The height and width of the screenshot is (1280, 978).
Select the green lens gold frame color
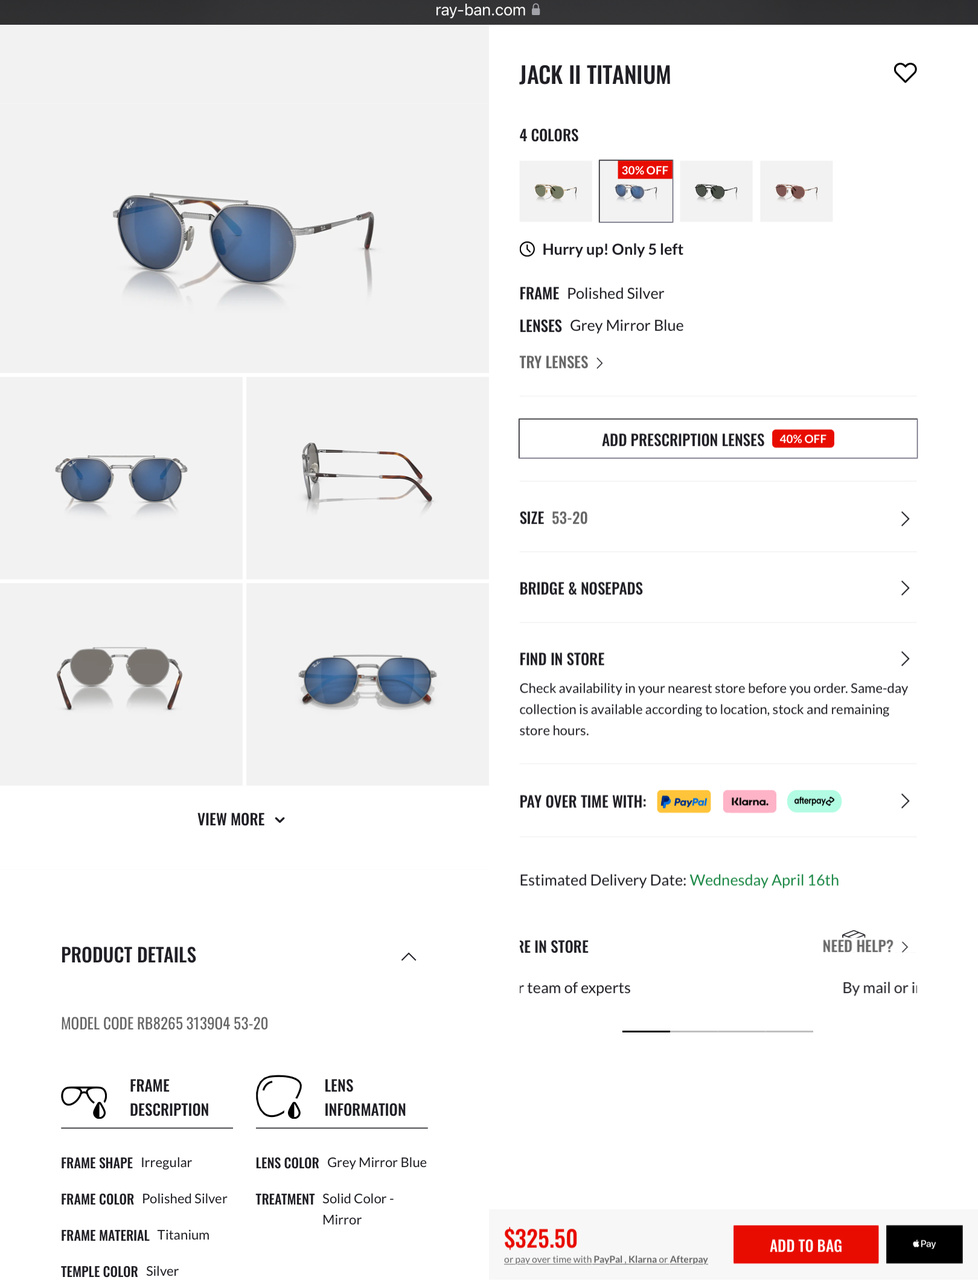[555, 191]
